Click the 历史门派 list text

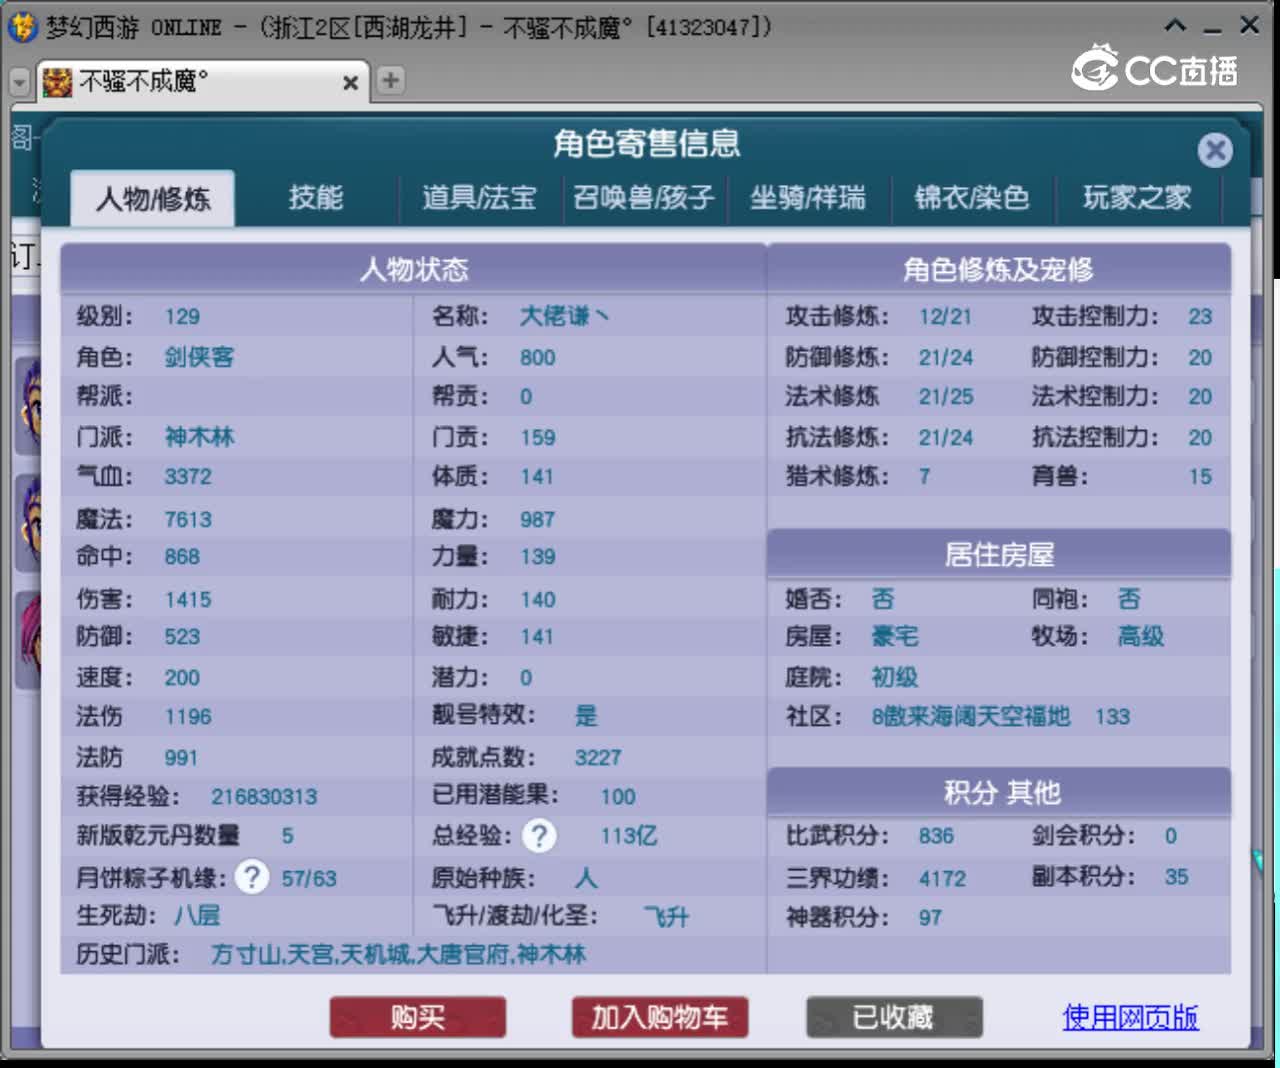398,954
